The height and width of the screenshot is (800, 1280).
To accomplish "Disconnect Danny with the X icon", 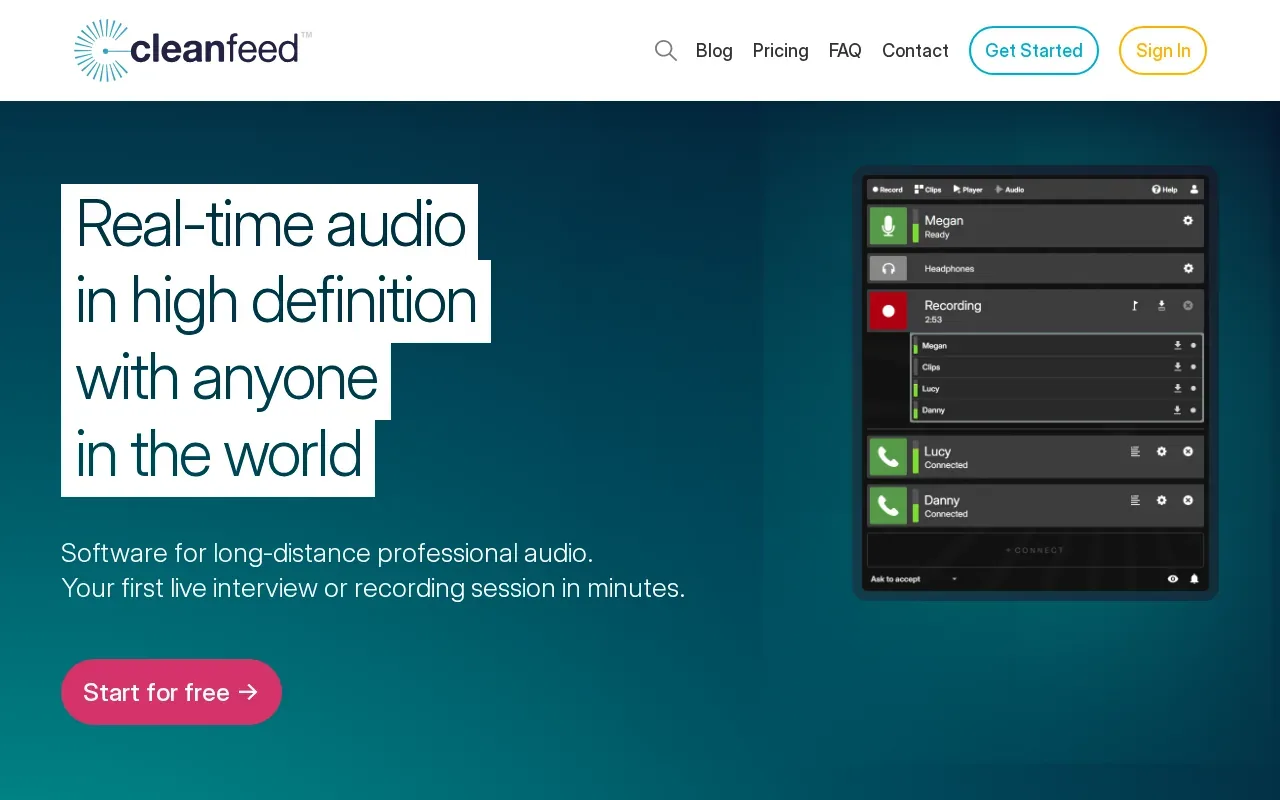I will [1188, 500].
